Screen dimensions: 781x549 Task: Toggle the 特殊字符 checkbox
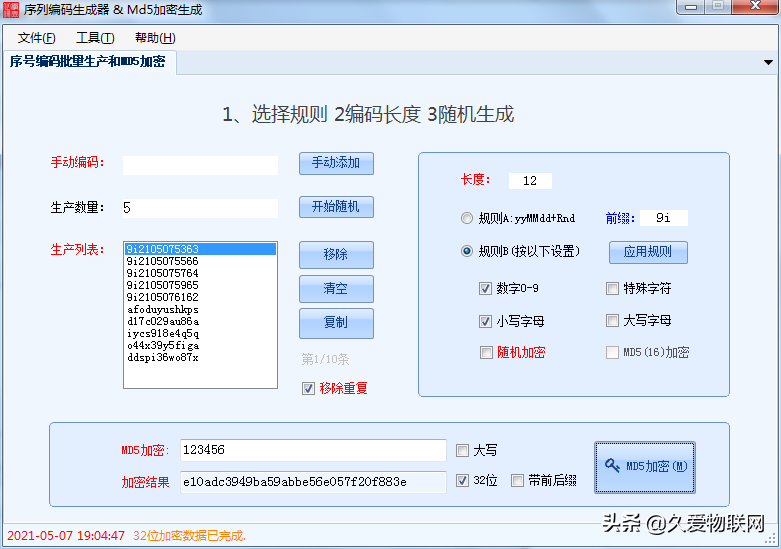pos(612,288)
